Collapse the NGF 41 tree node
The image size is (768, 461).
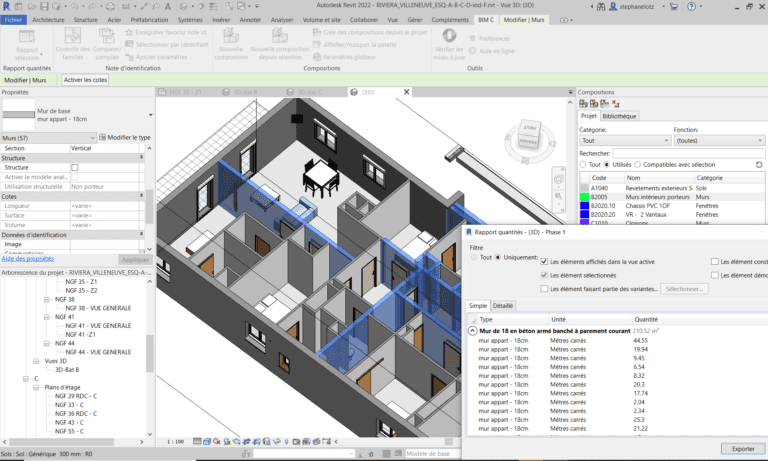pyautogui.click(x=47, y=317)
